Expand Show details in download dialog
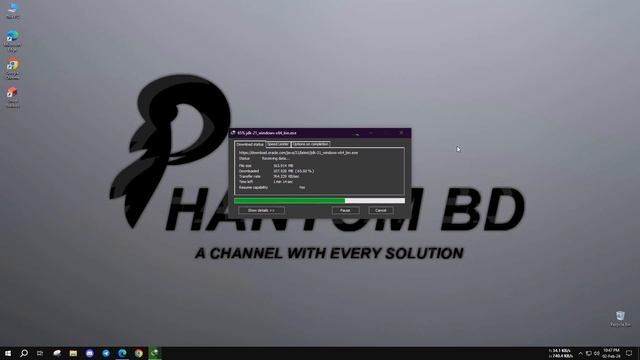 (261, 210)
